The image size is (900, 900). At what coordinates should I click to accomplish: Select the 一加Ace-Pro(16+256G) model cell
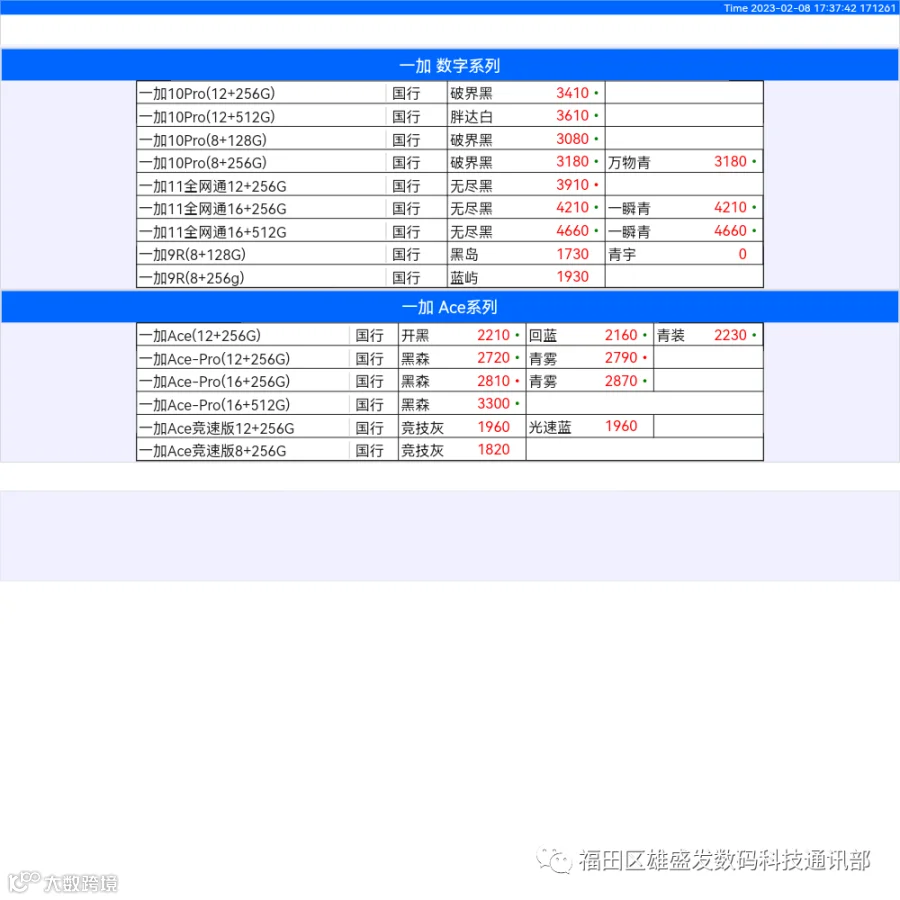242,381
